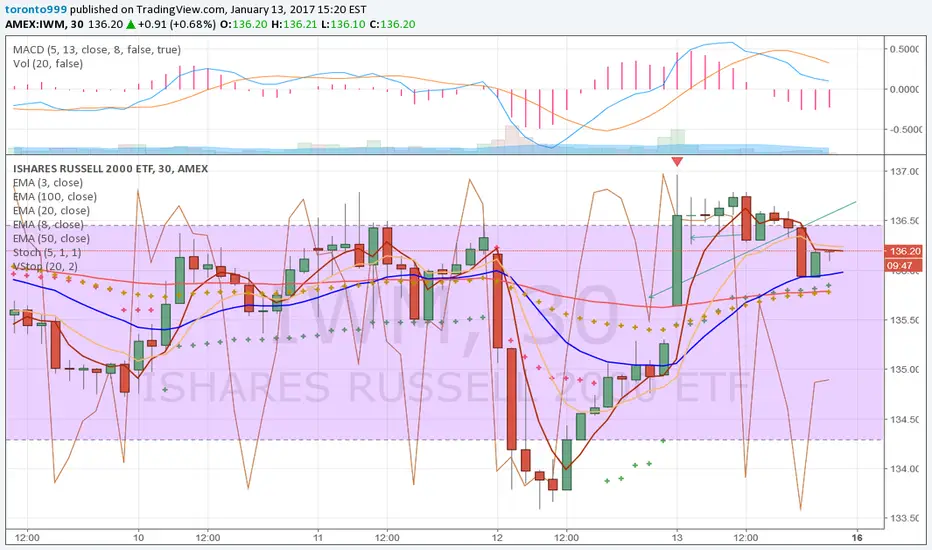This screenshot has width=932, height=550.
Task: Click the 12:00 time label between 13 and 16
Action: click(746, 538)
